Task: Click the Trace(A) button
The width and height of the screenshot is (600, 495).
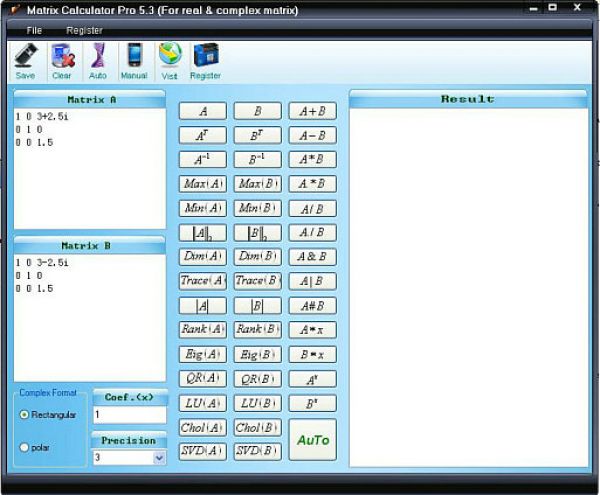Action: (203, 281)
